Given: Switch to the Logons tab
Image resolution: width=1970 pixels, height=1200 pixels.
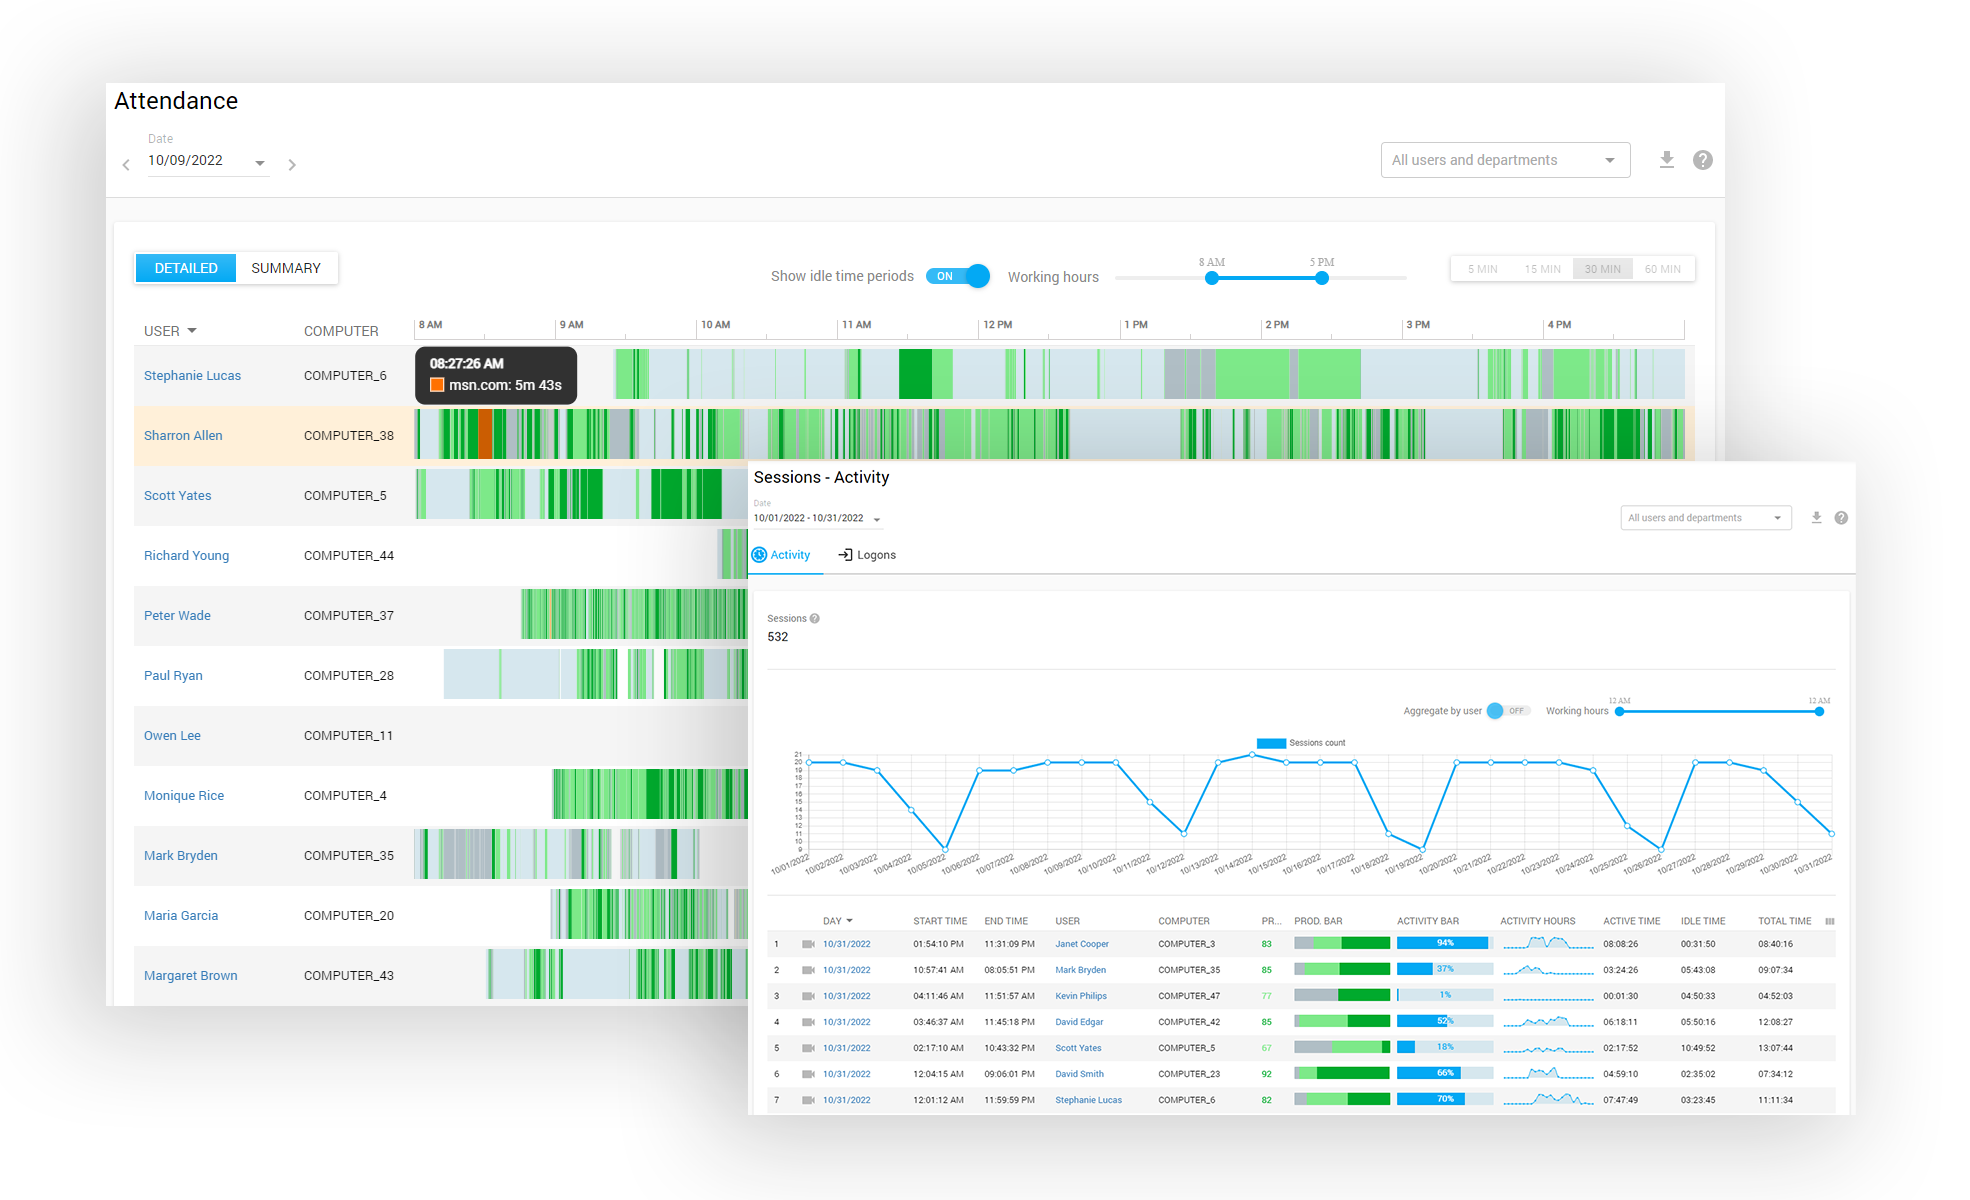Looking at the screenshot, I should pyautogui.click(x=867, y=555).
